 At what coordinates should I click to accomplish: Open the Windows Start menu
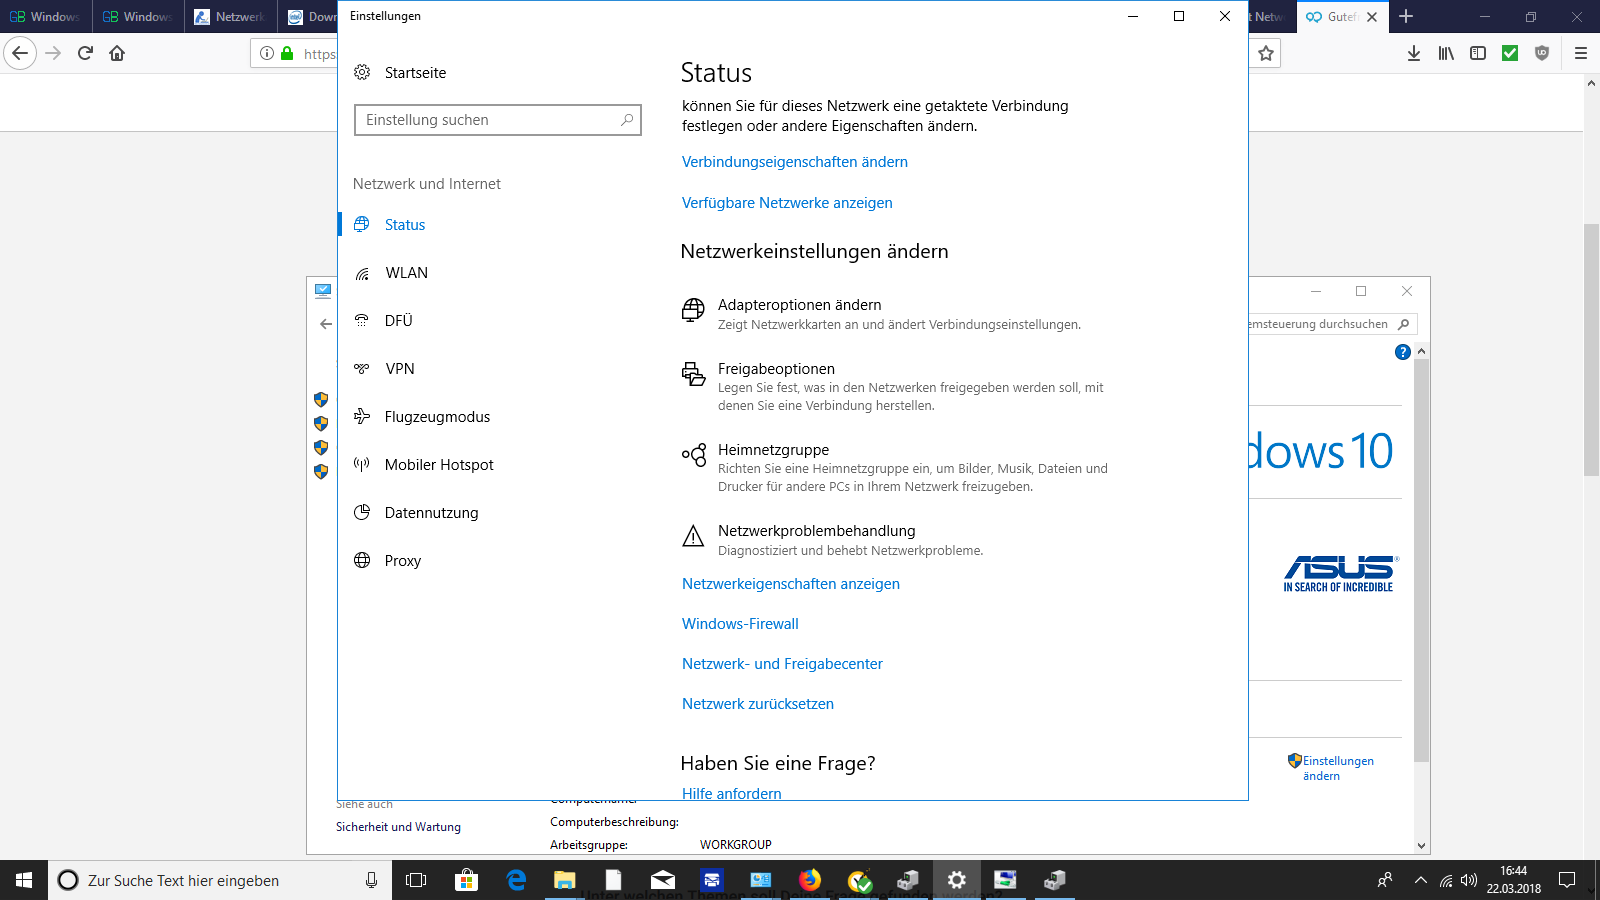pyautogui.click(x=24, y=880)
